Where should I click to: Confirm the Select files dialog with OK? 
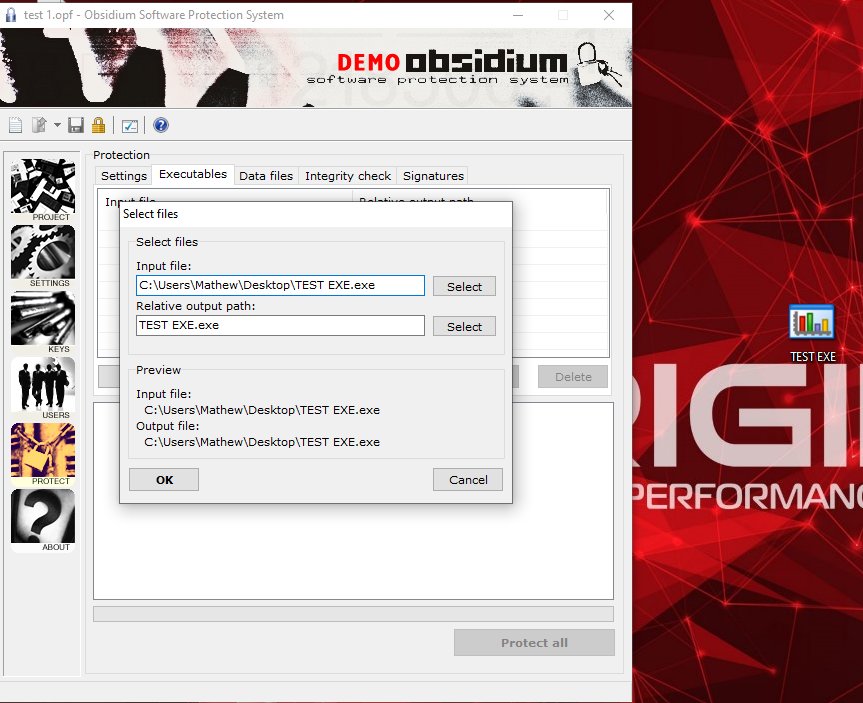[x=164, y=479]
